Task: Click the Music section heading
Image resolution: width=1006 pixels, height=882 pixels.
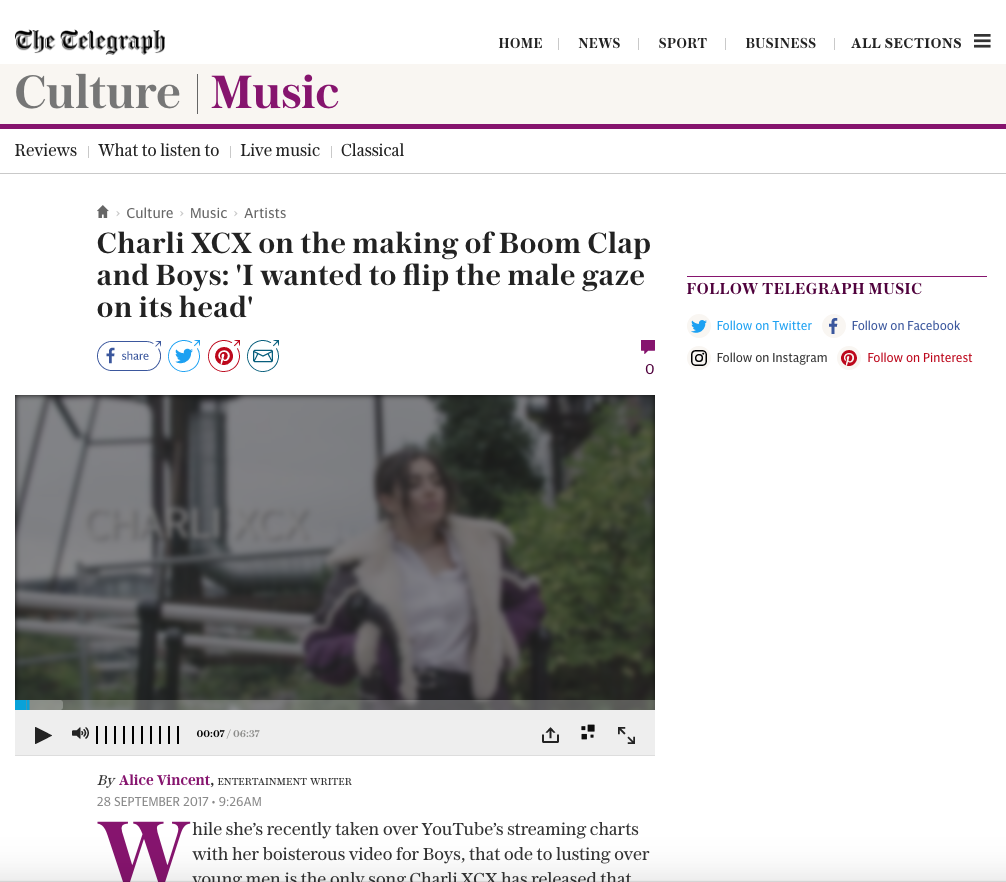Action: (275, 92)
